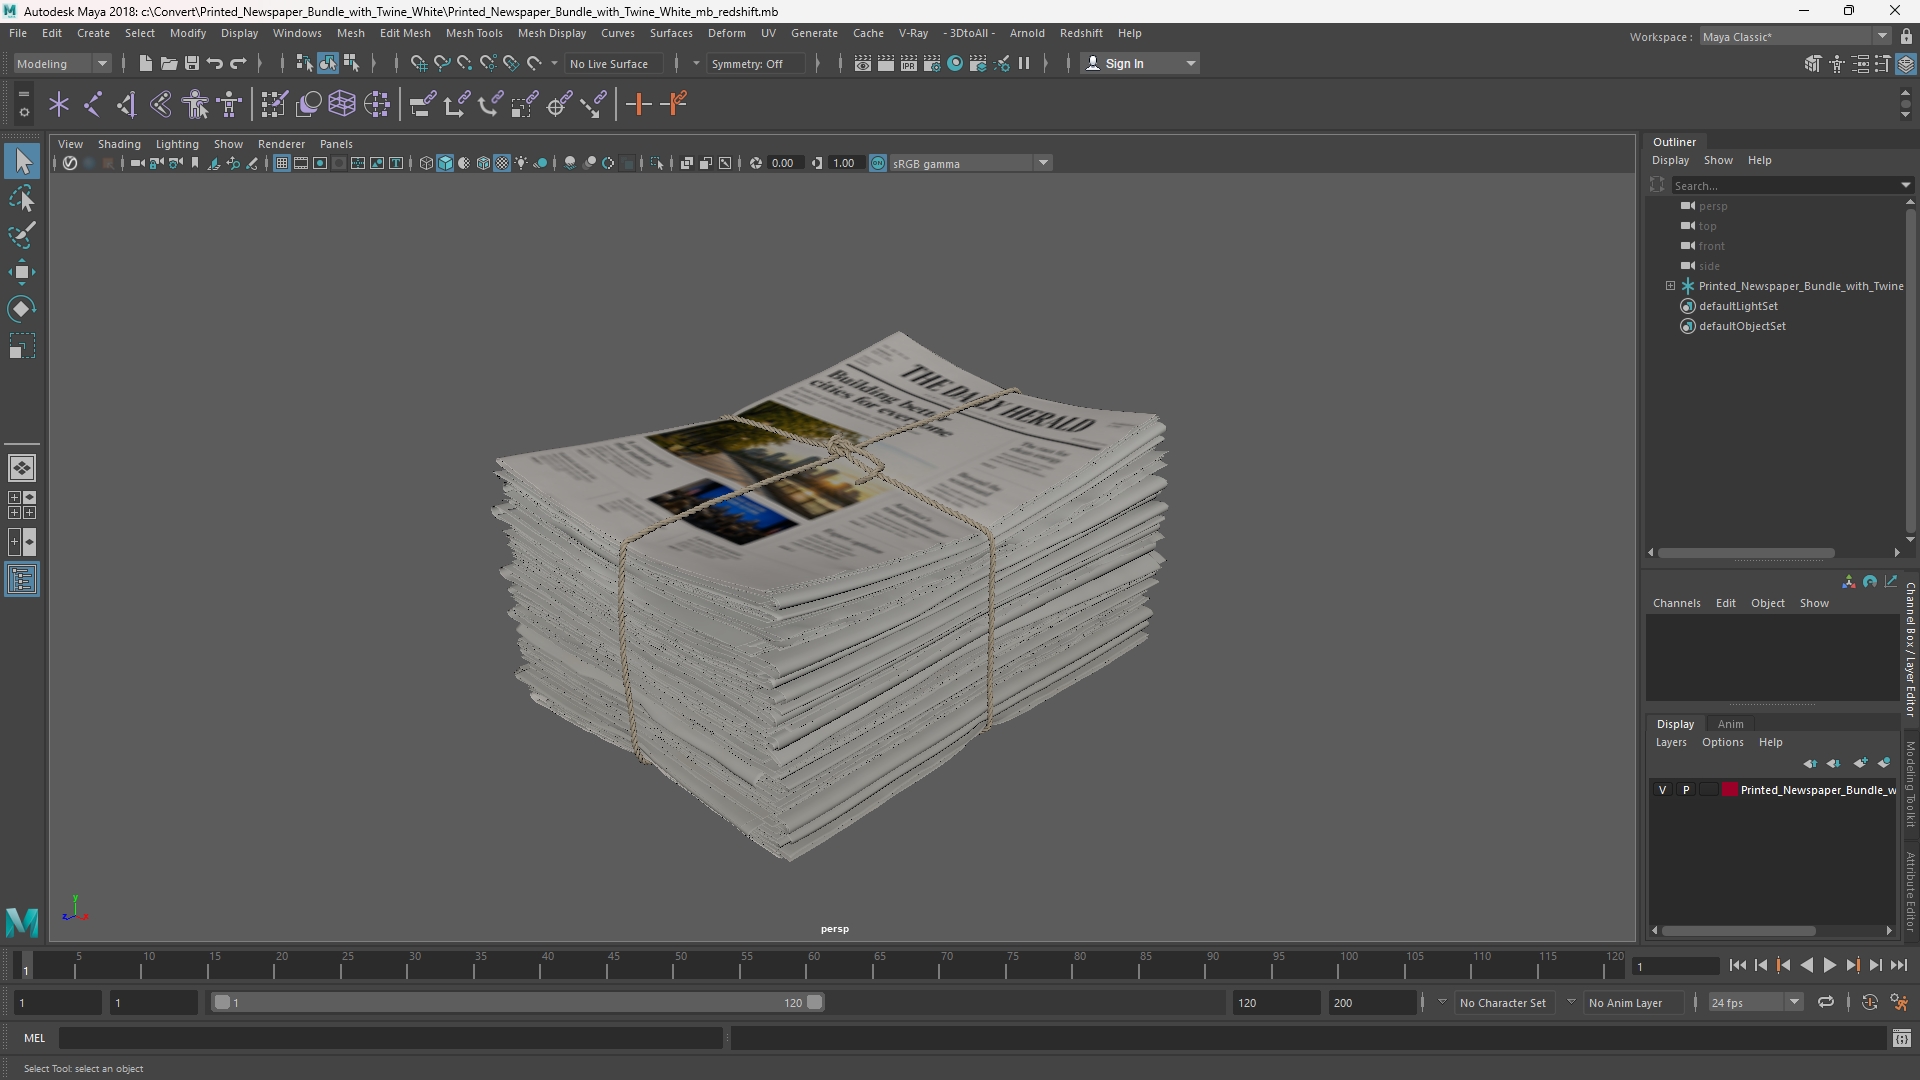Choose the Paint Selection tool
The height and width of the screenshot is (1080, 1920).
click(22, 236)
